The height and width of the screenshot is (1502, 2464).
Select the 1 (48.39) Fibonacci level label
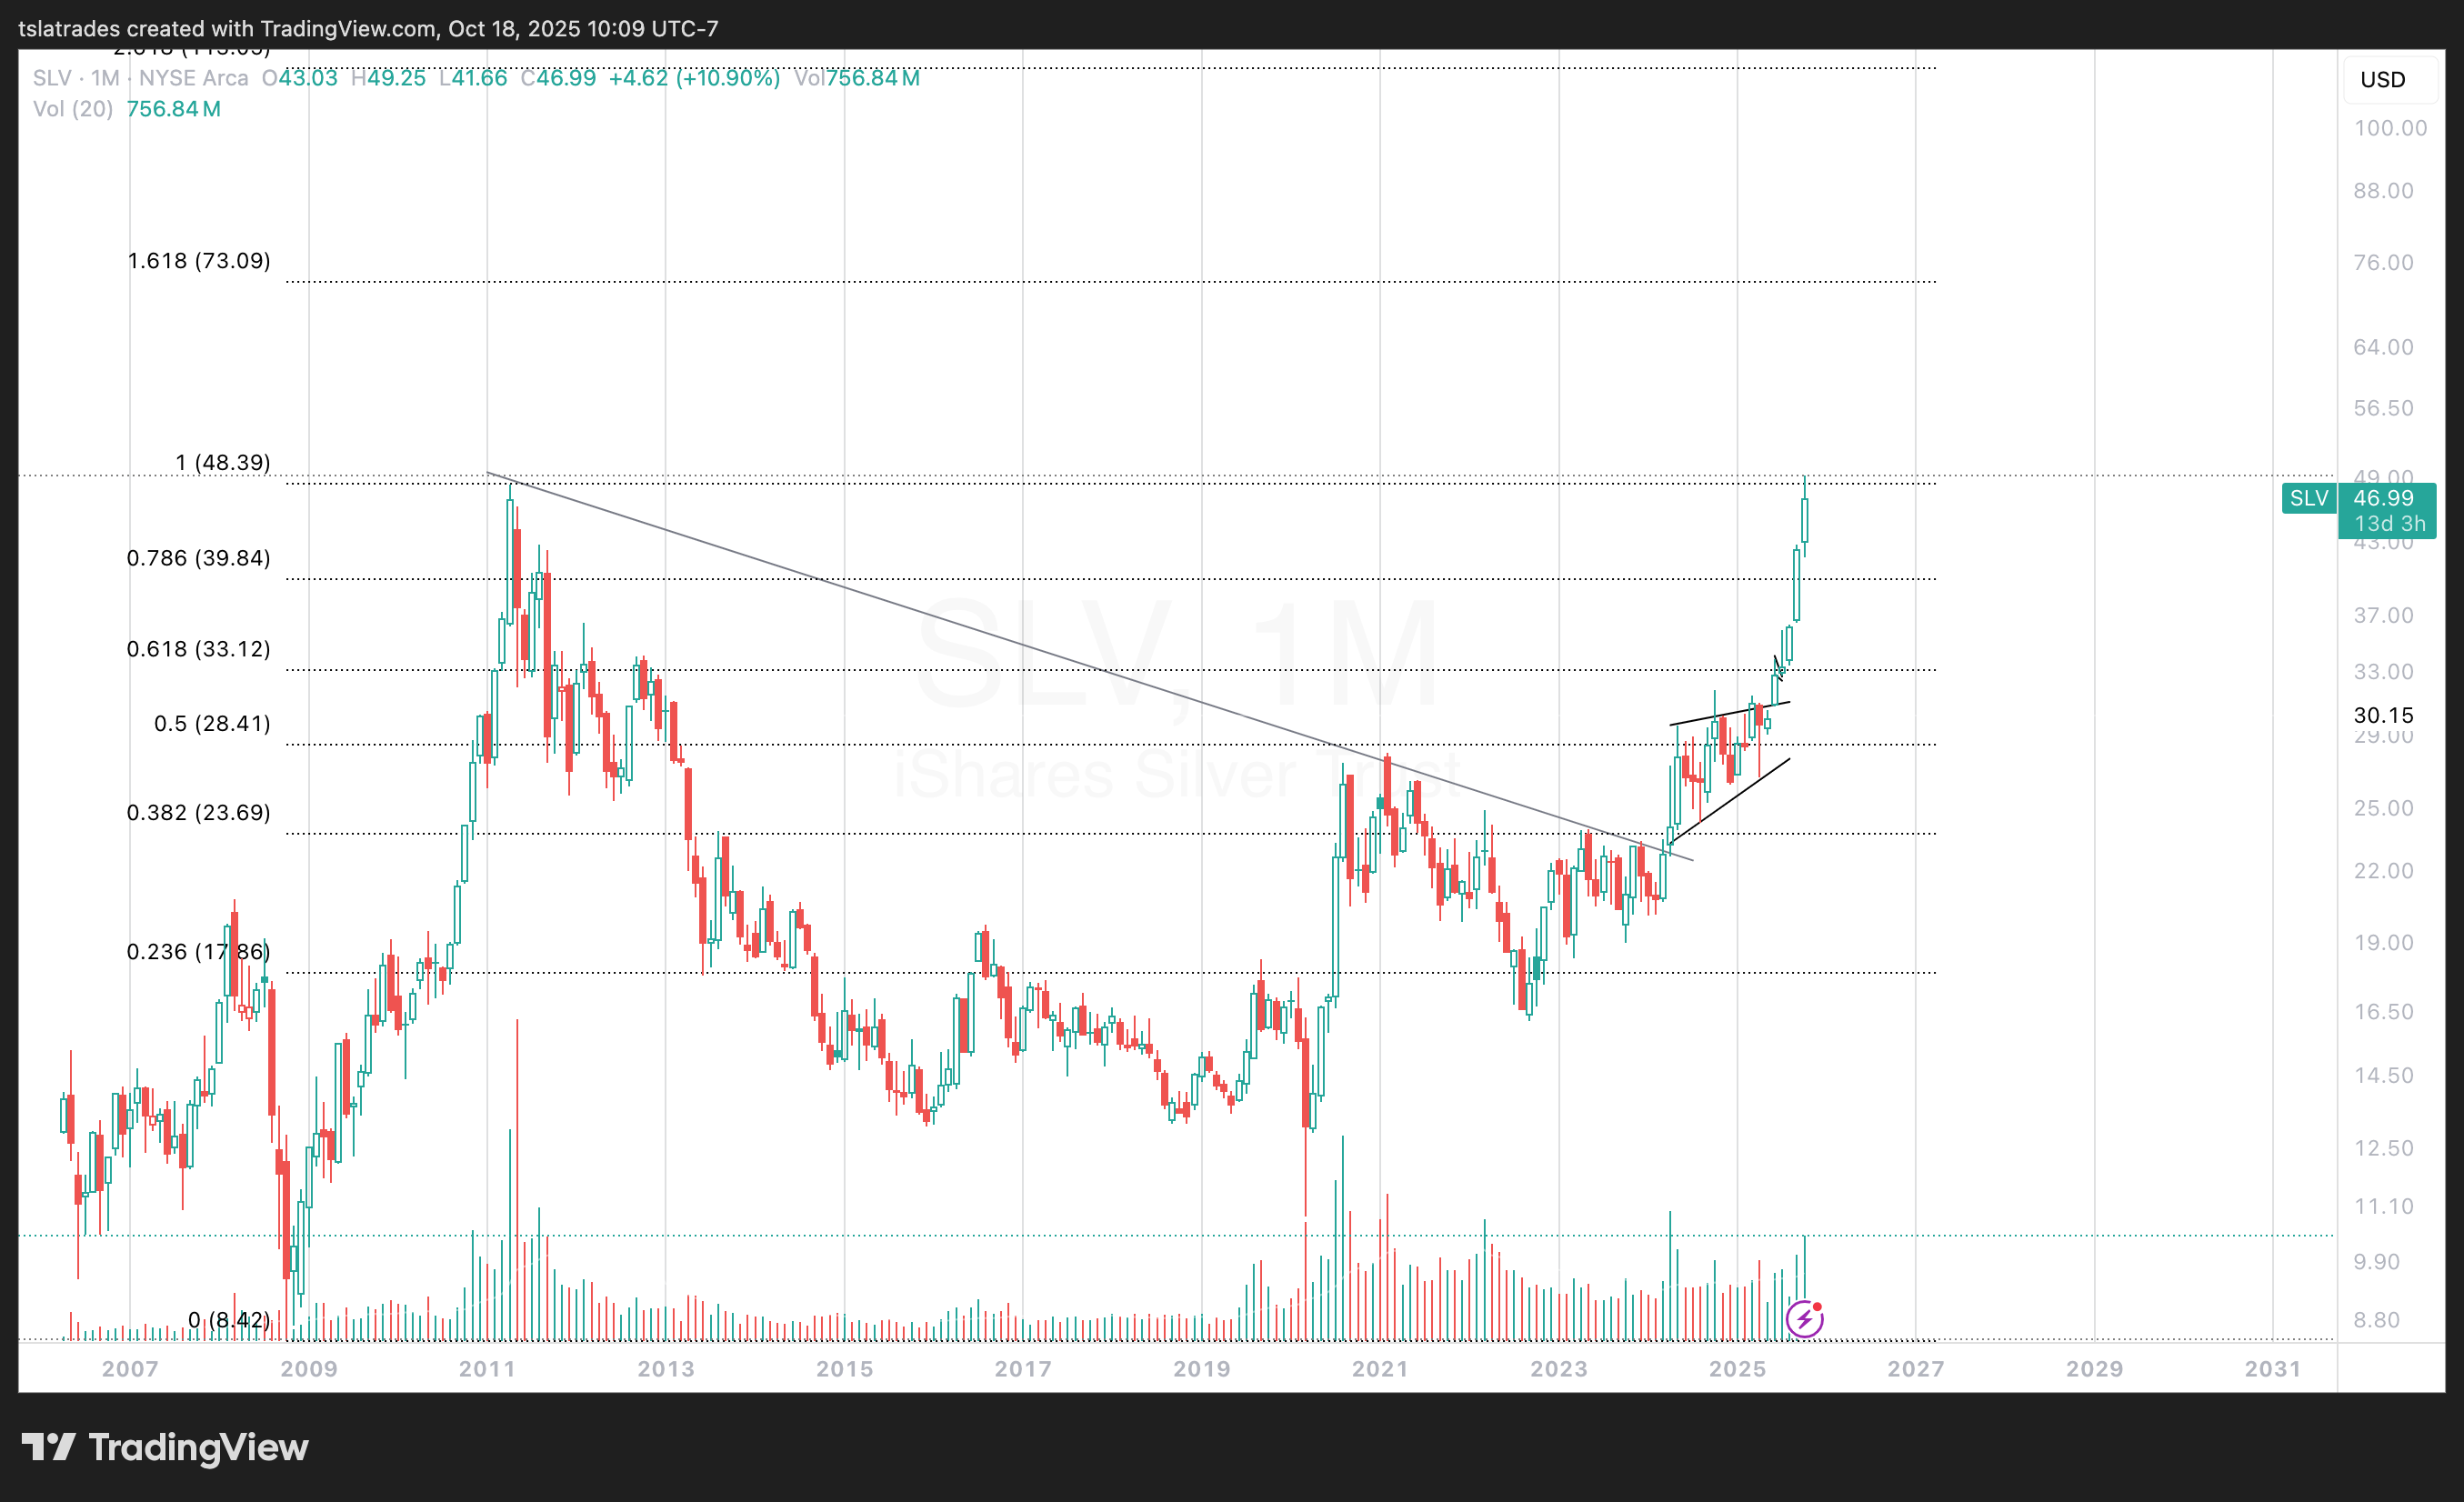pos(223,463)
